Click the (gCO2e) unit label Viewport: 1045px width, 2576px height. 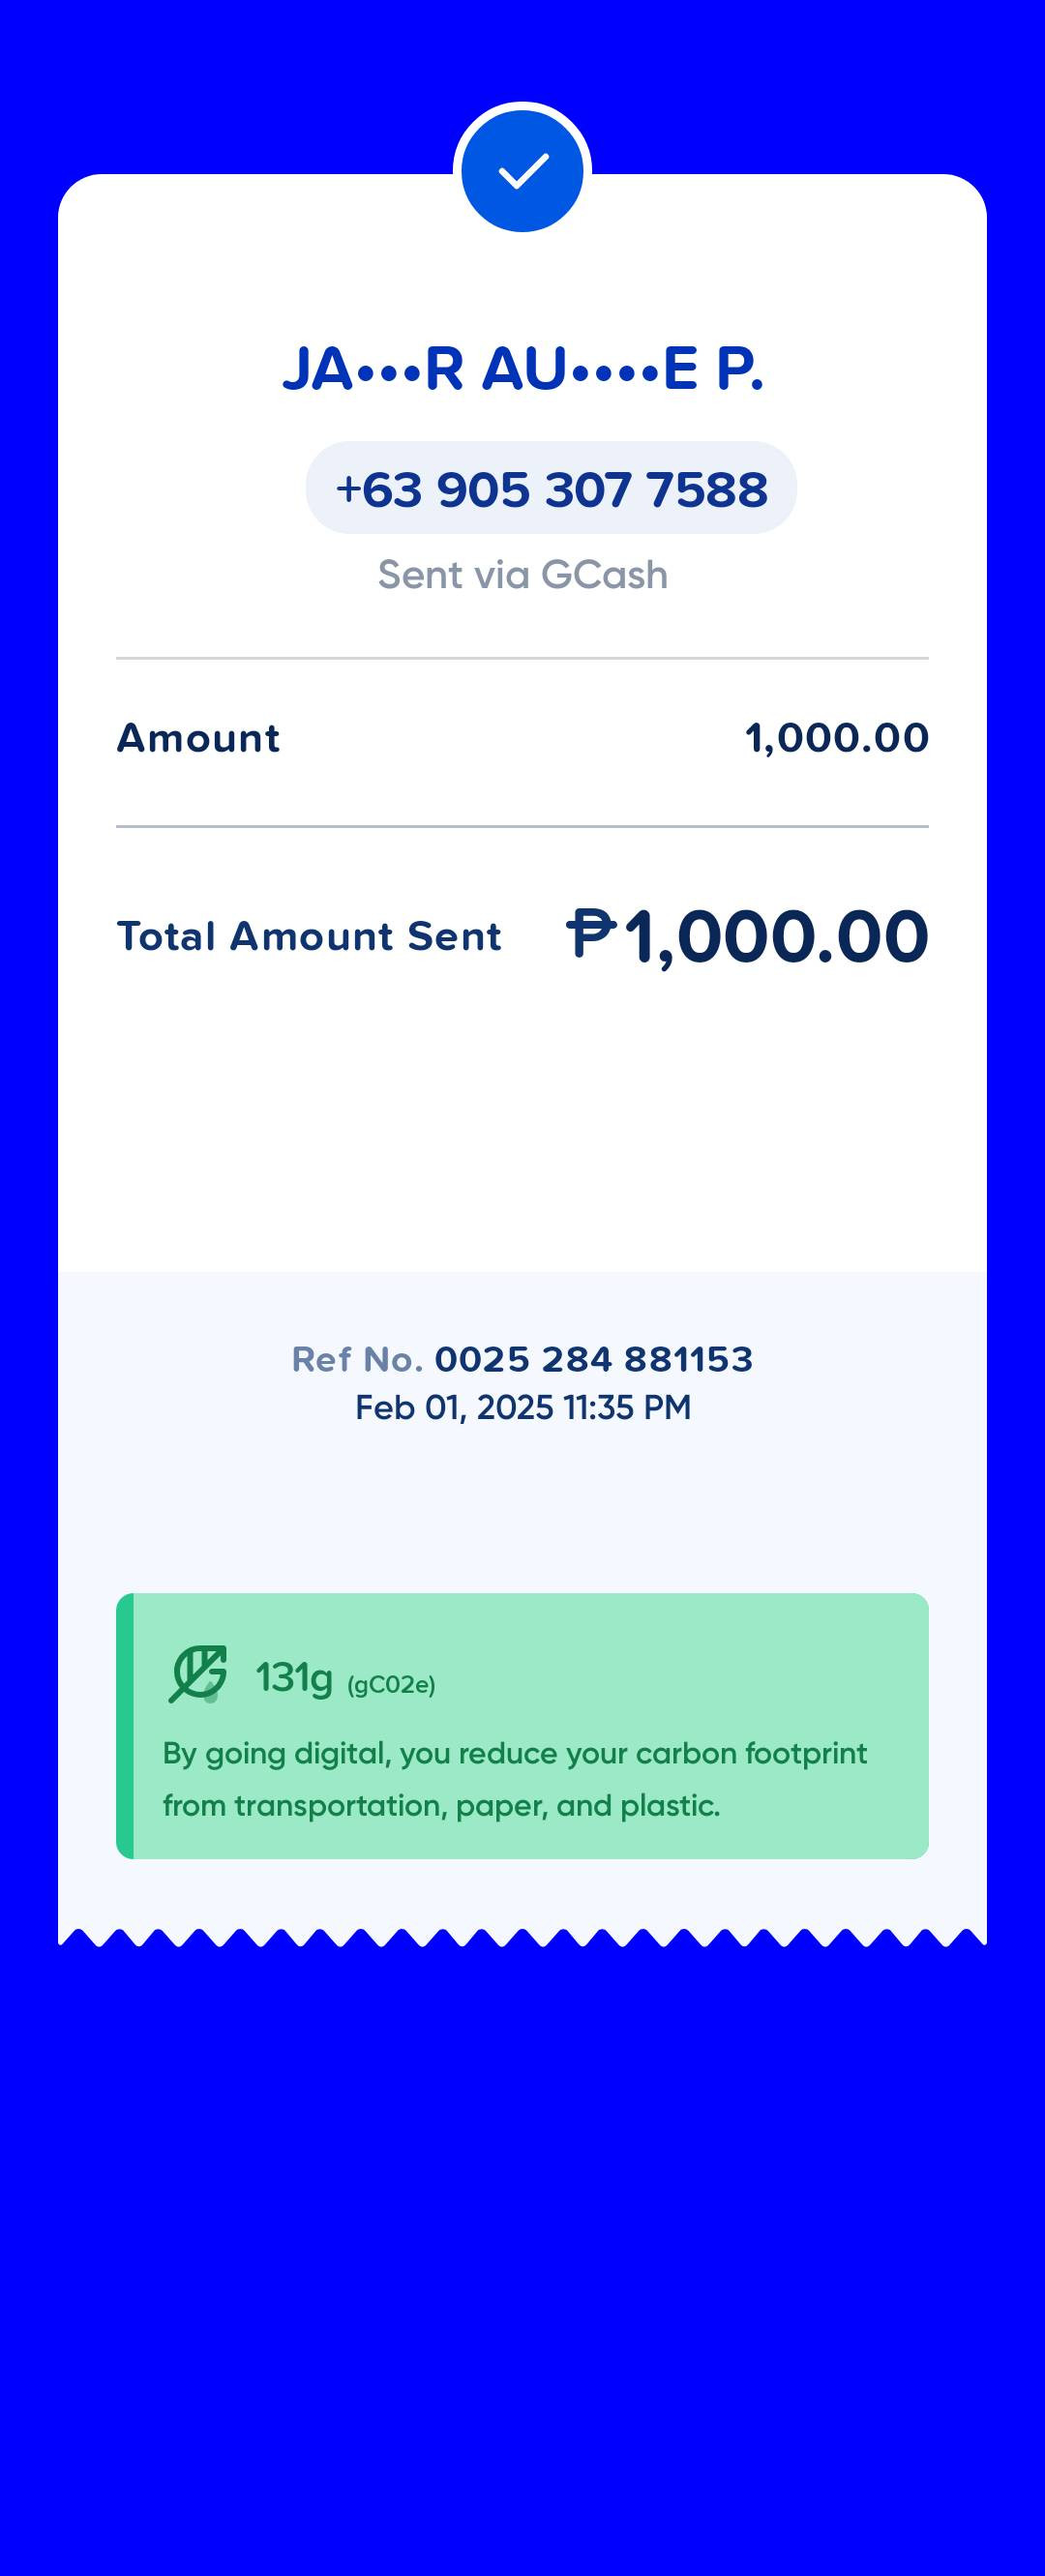tap(391, 1685)
